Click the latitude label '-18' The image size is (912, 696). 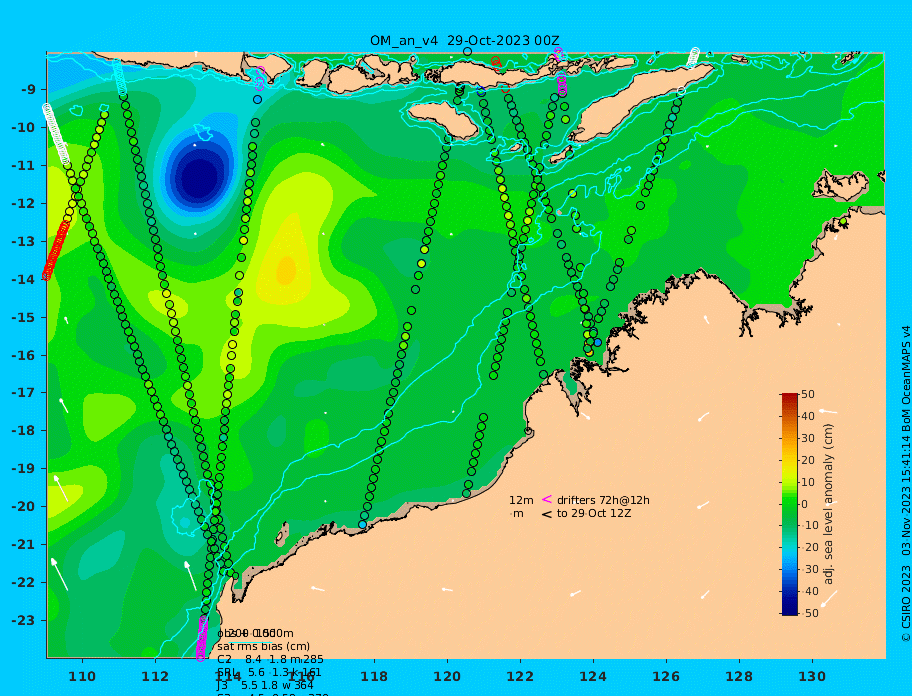coord(22,431)
